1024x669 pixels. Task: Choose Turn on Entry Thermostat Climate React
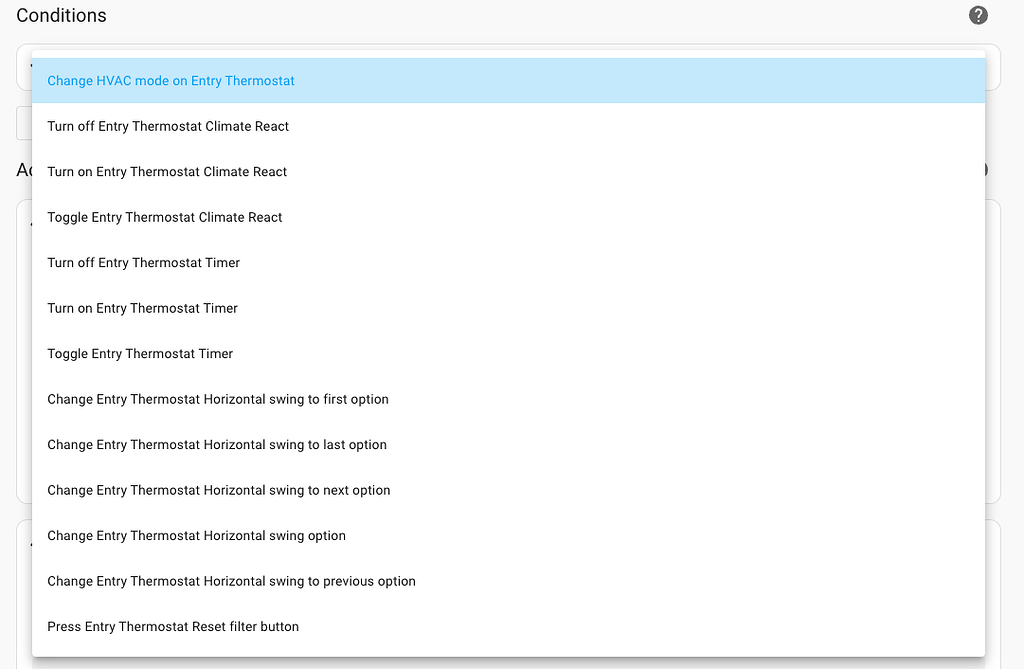[508, 172]
